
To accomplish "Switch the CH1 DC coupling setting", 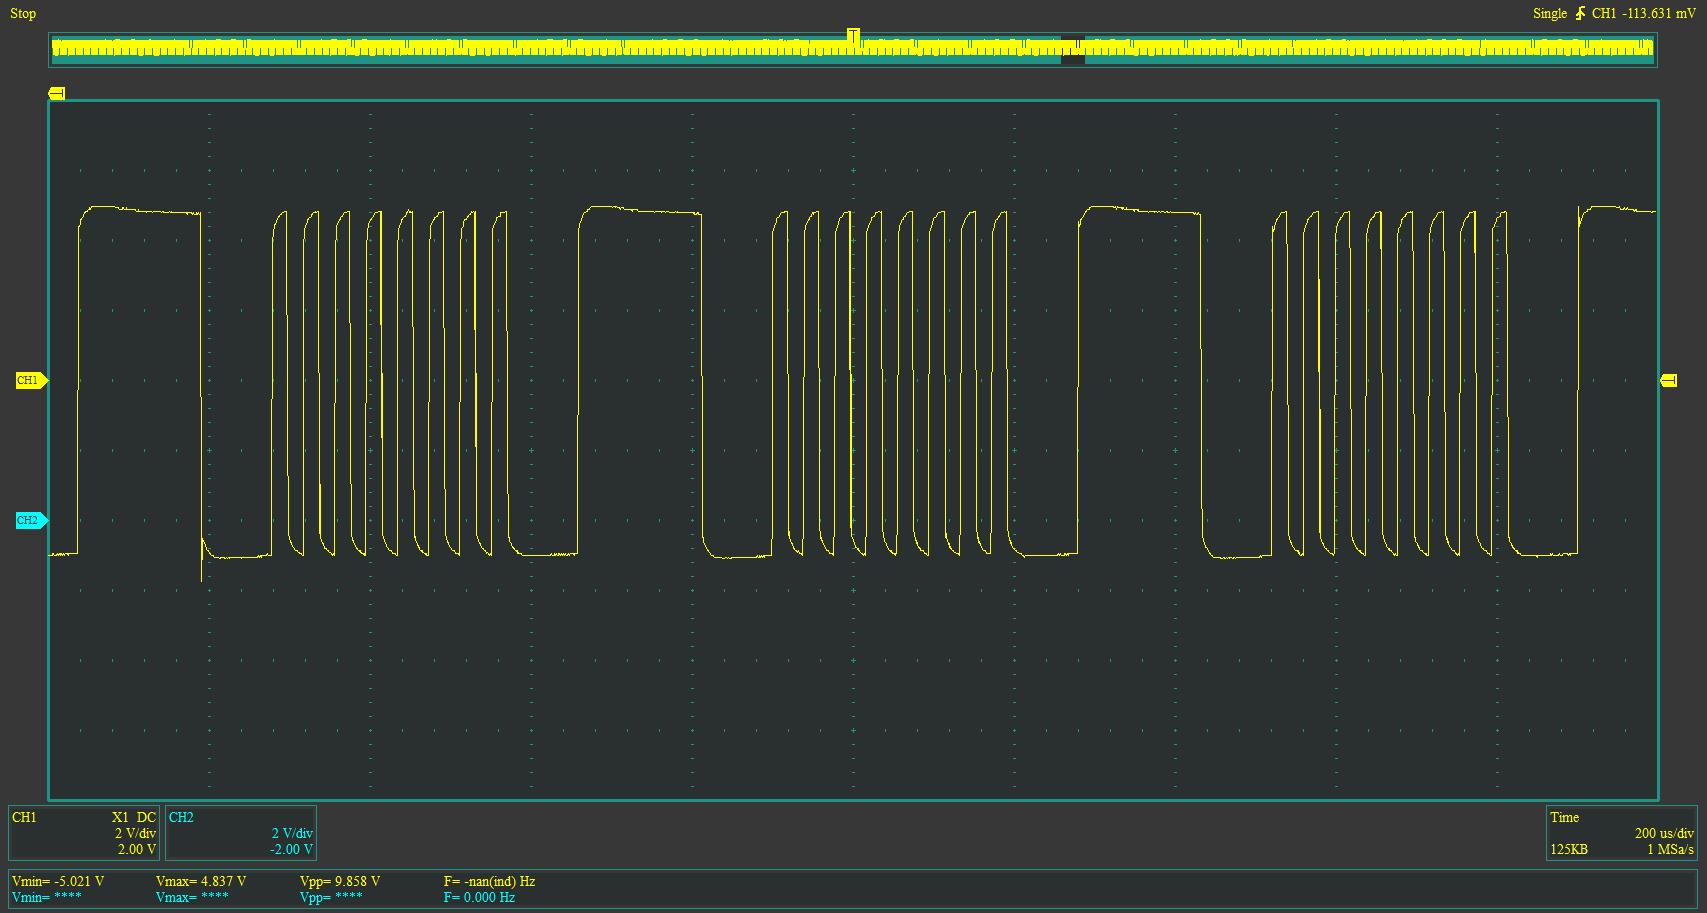I will (146, 817).
